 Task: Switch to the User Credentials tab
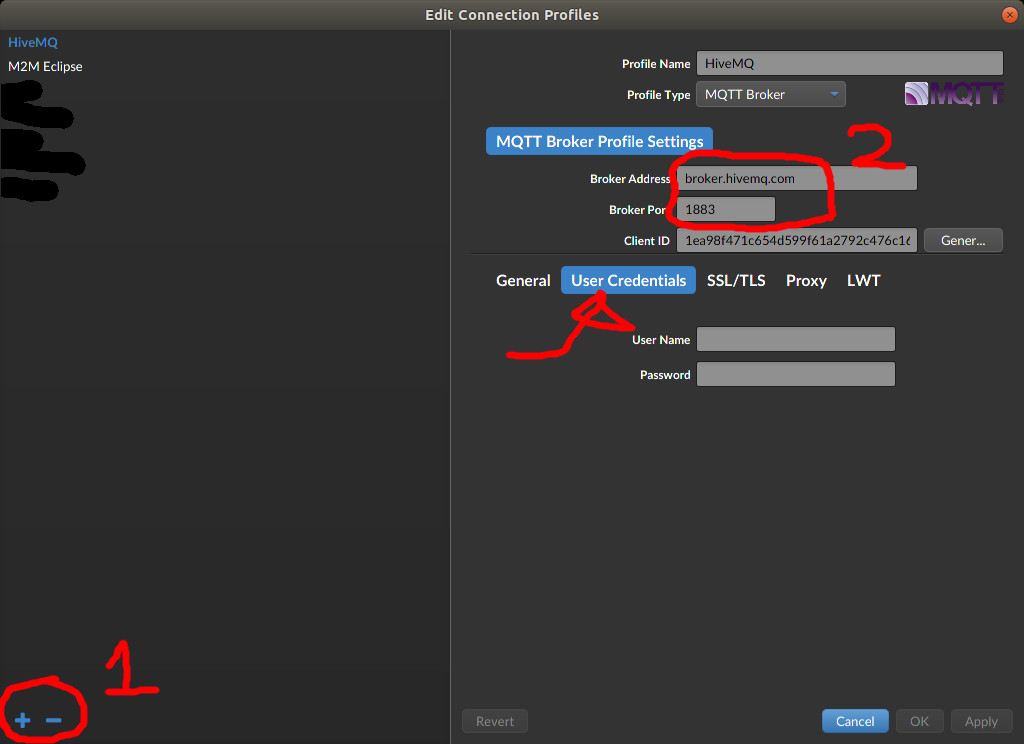628,280
